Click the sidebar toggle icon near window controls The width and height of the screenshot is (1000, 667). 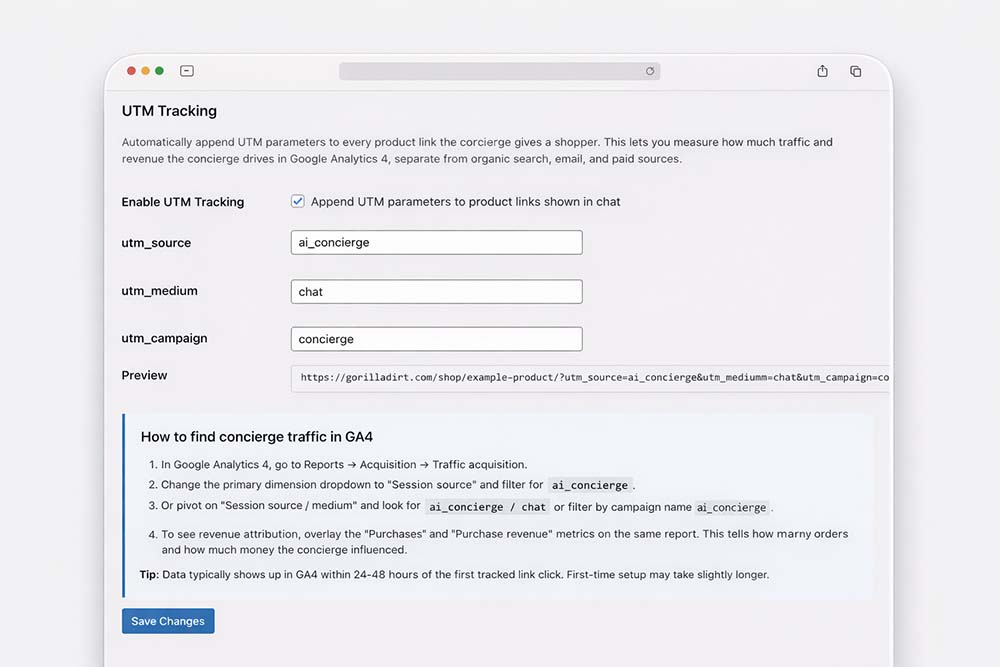(187, 71)
